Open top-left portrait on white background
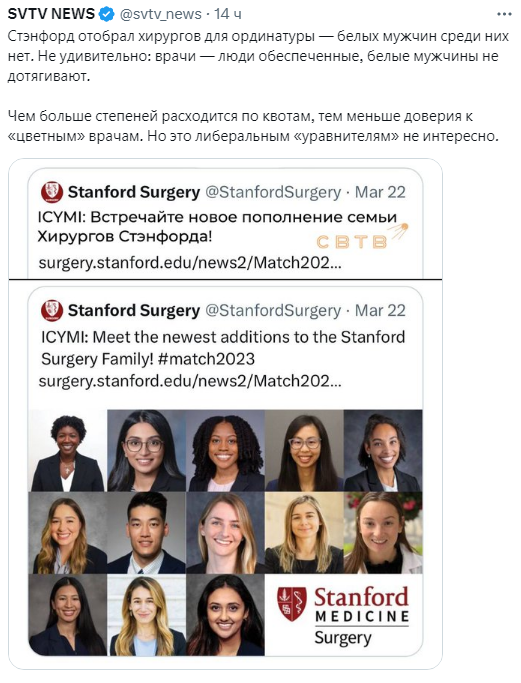This screenshot has height=683, width=521. 68,450
